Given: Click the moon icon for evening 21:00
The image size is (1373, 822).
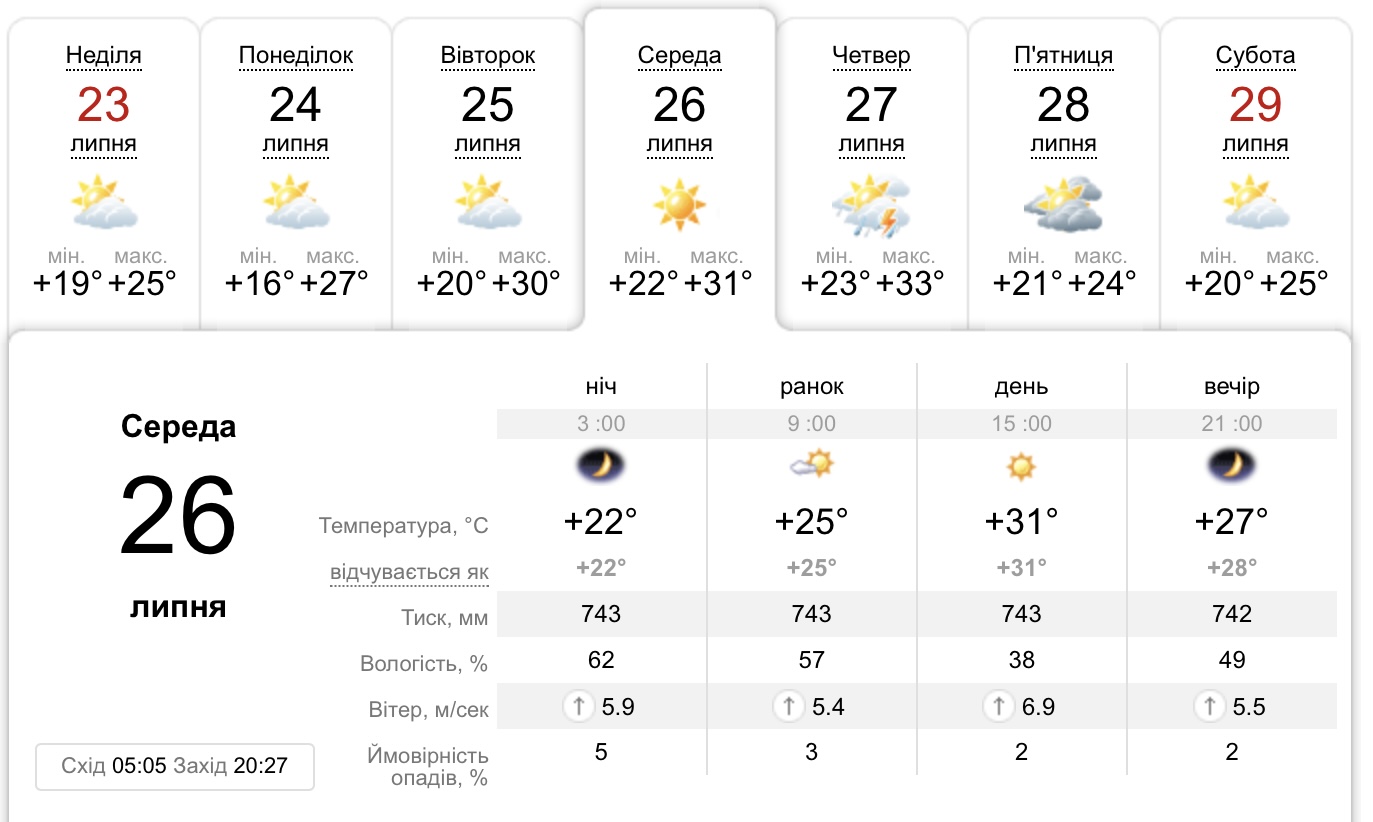Looking at the screenshot, I should pos(1231,465).
